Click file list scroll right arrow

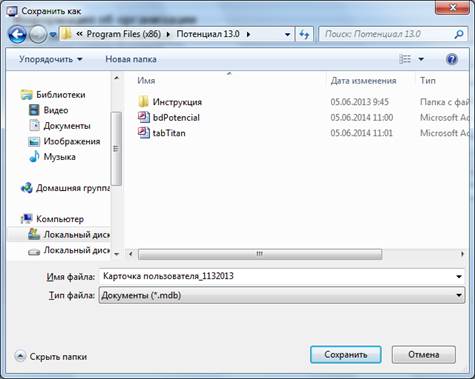tap(462, 254)
